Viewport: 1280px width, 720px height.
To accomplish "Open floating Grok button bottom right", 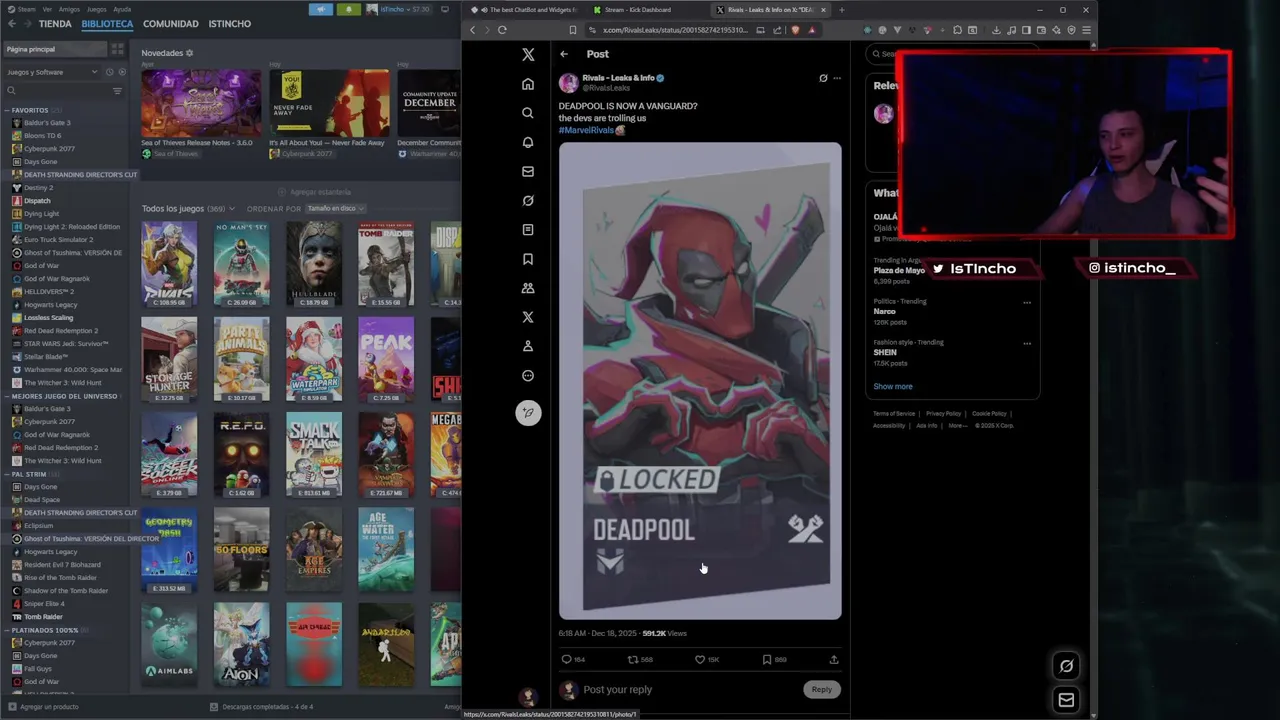I will tap(1066, 666).
